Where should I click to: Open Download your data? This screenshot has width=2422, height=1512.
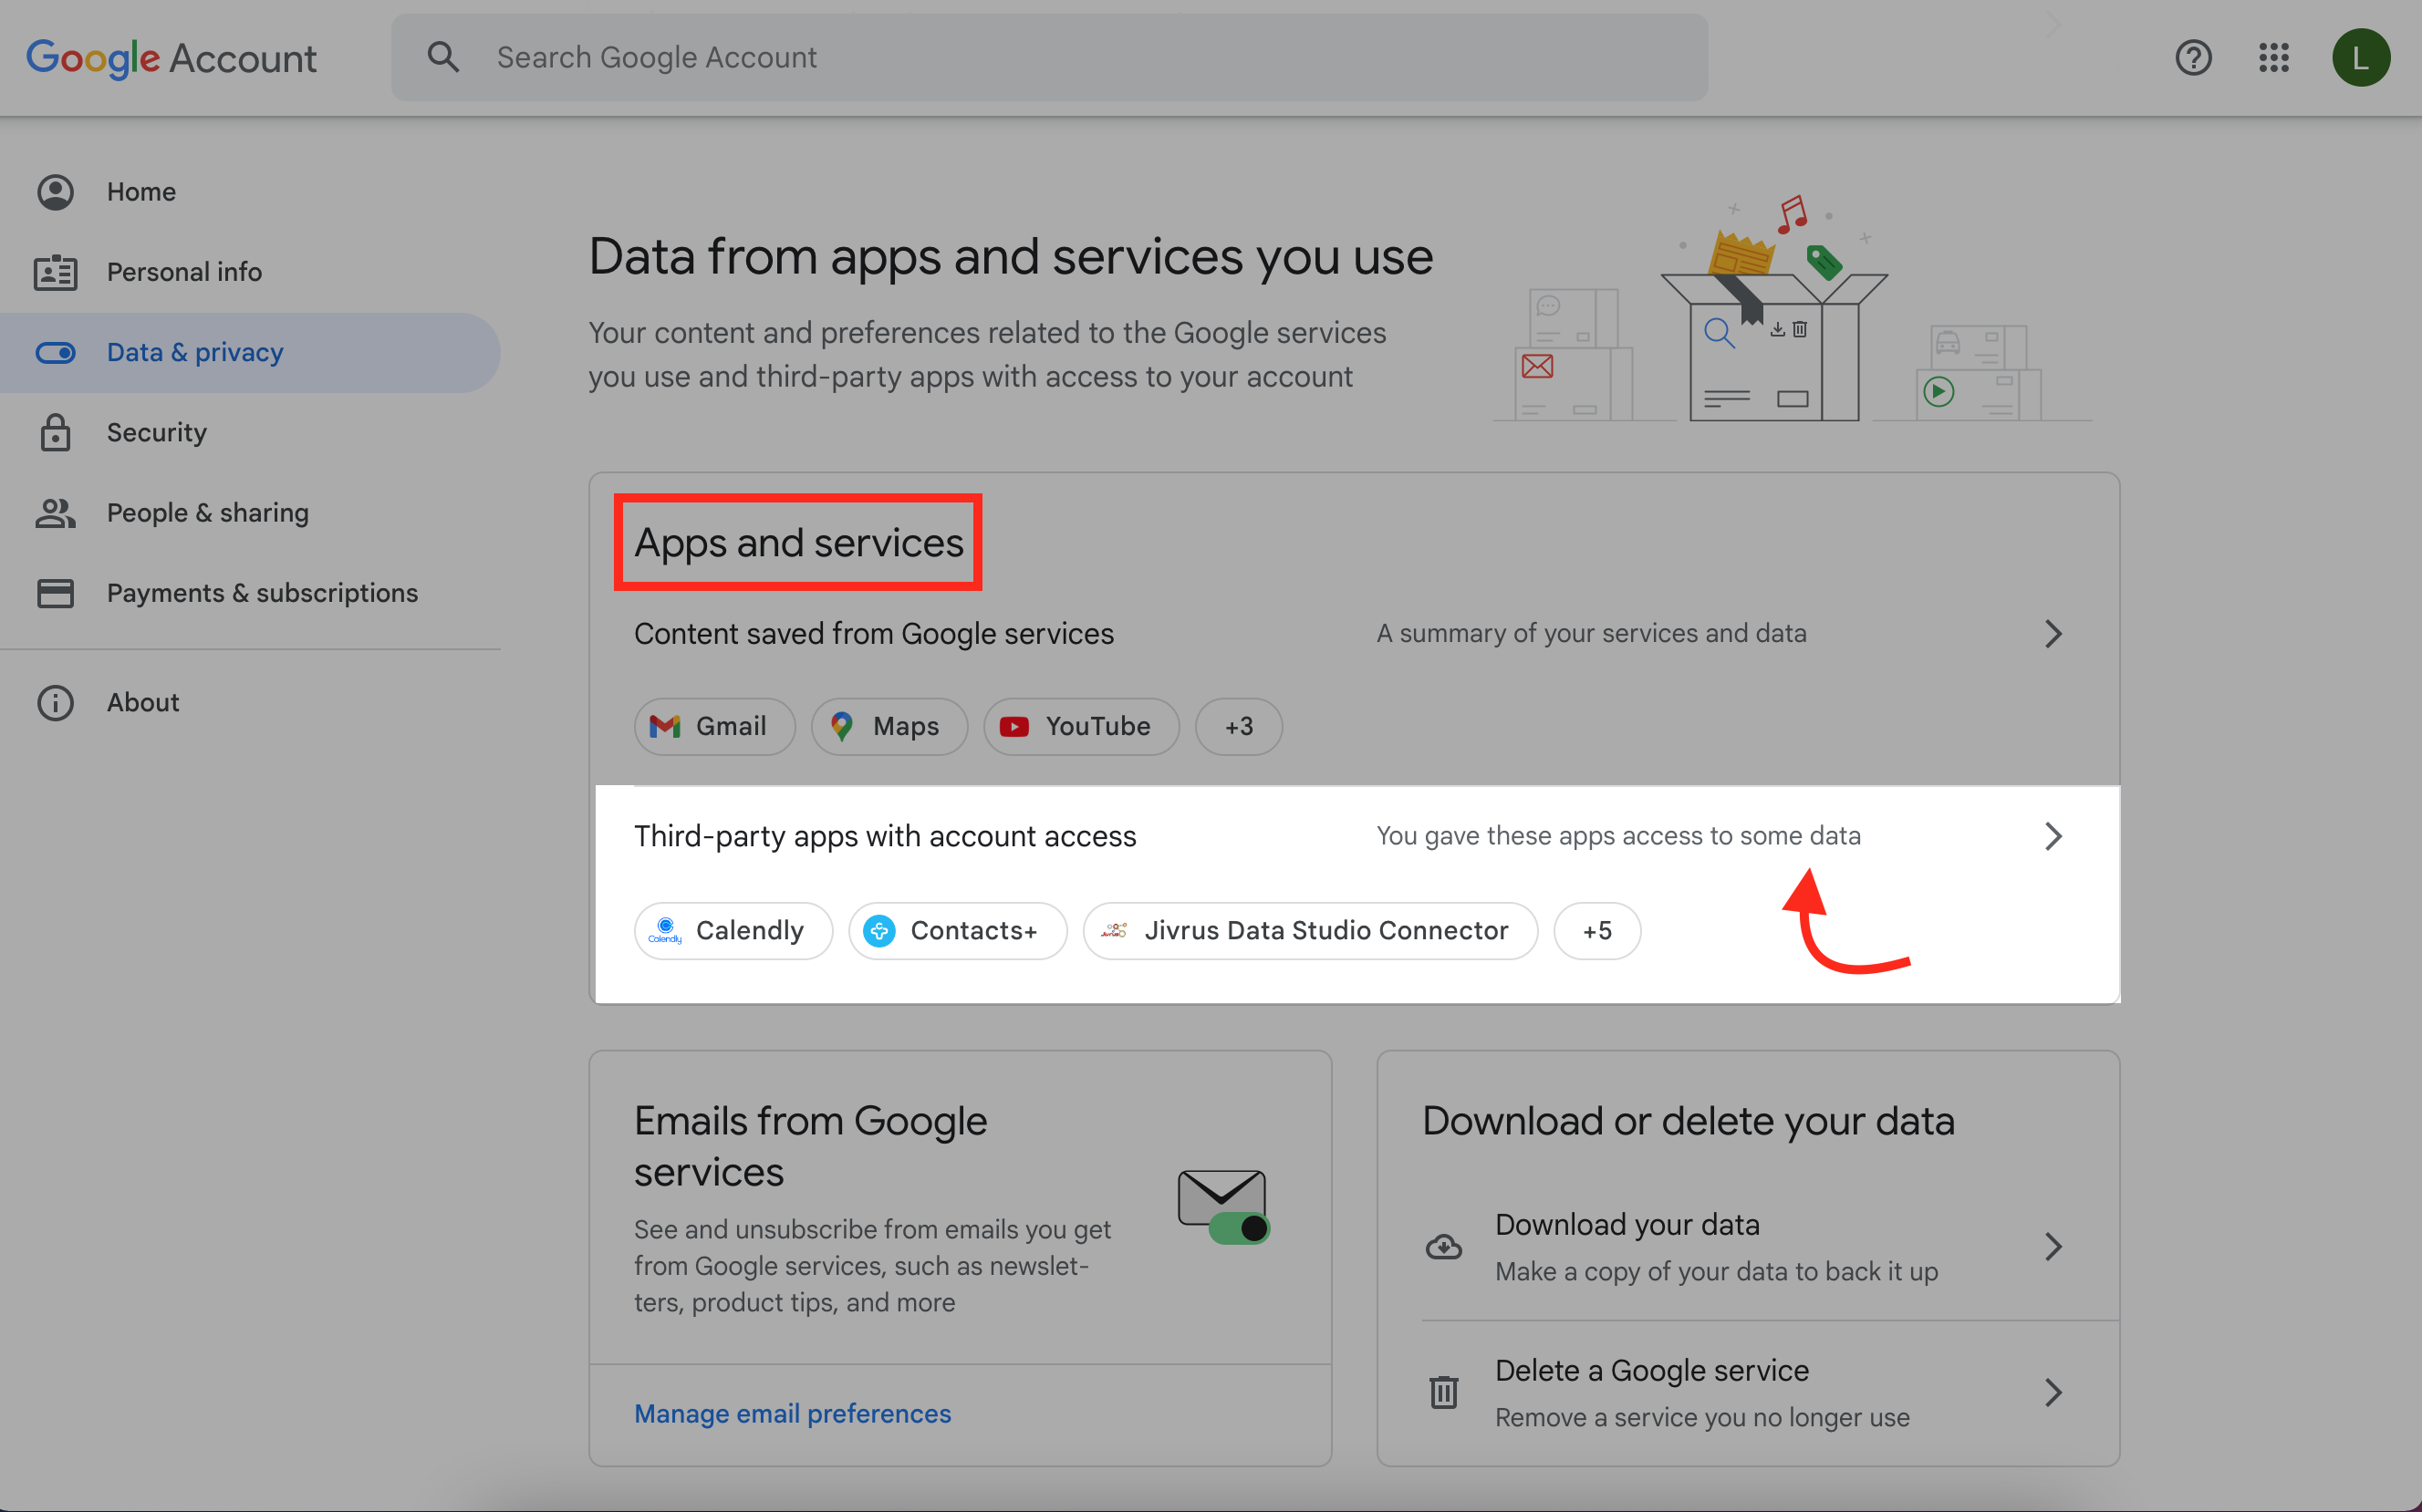[1746, 1246]
